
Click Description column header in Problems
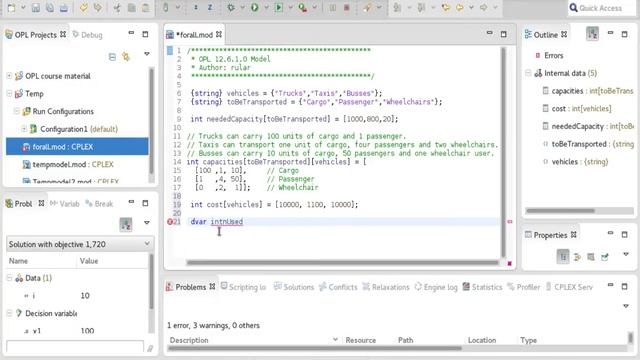[x=189, y=340]
